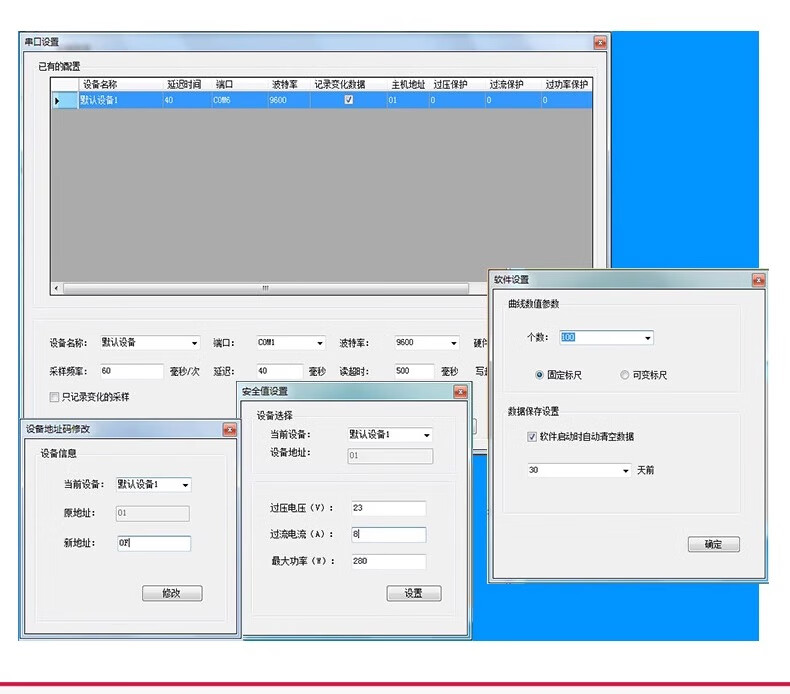Open the 波特率 9600 dropdown
The height and width of the screenshot is (694, 790).
[453, 343]
